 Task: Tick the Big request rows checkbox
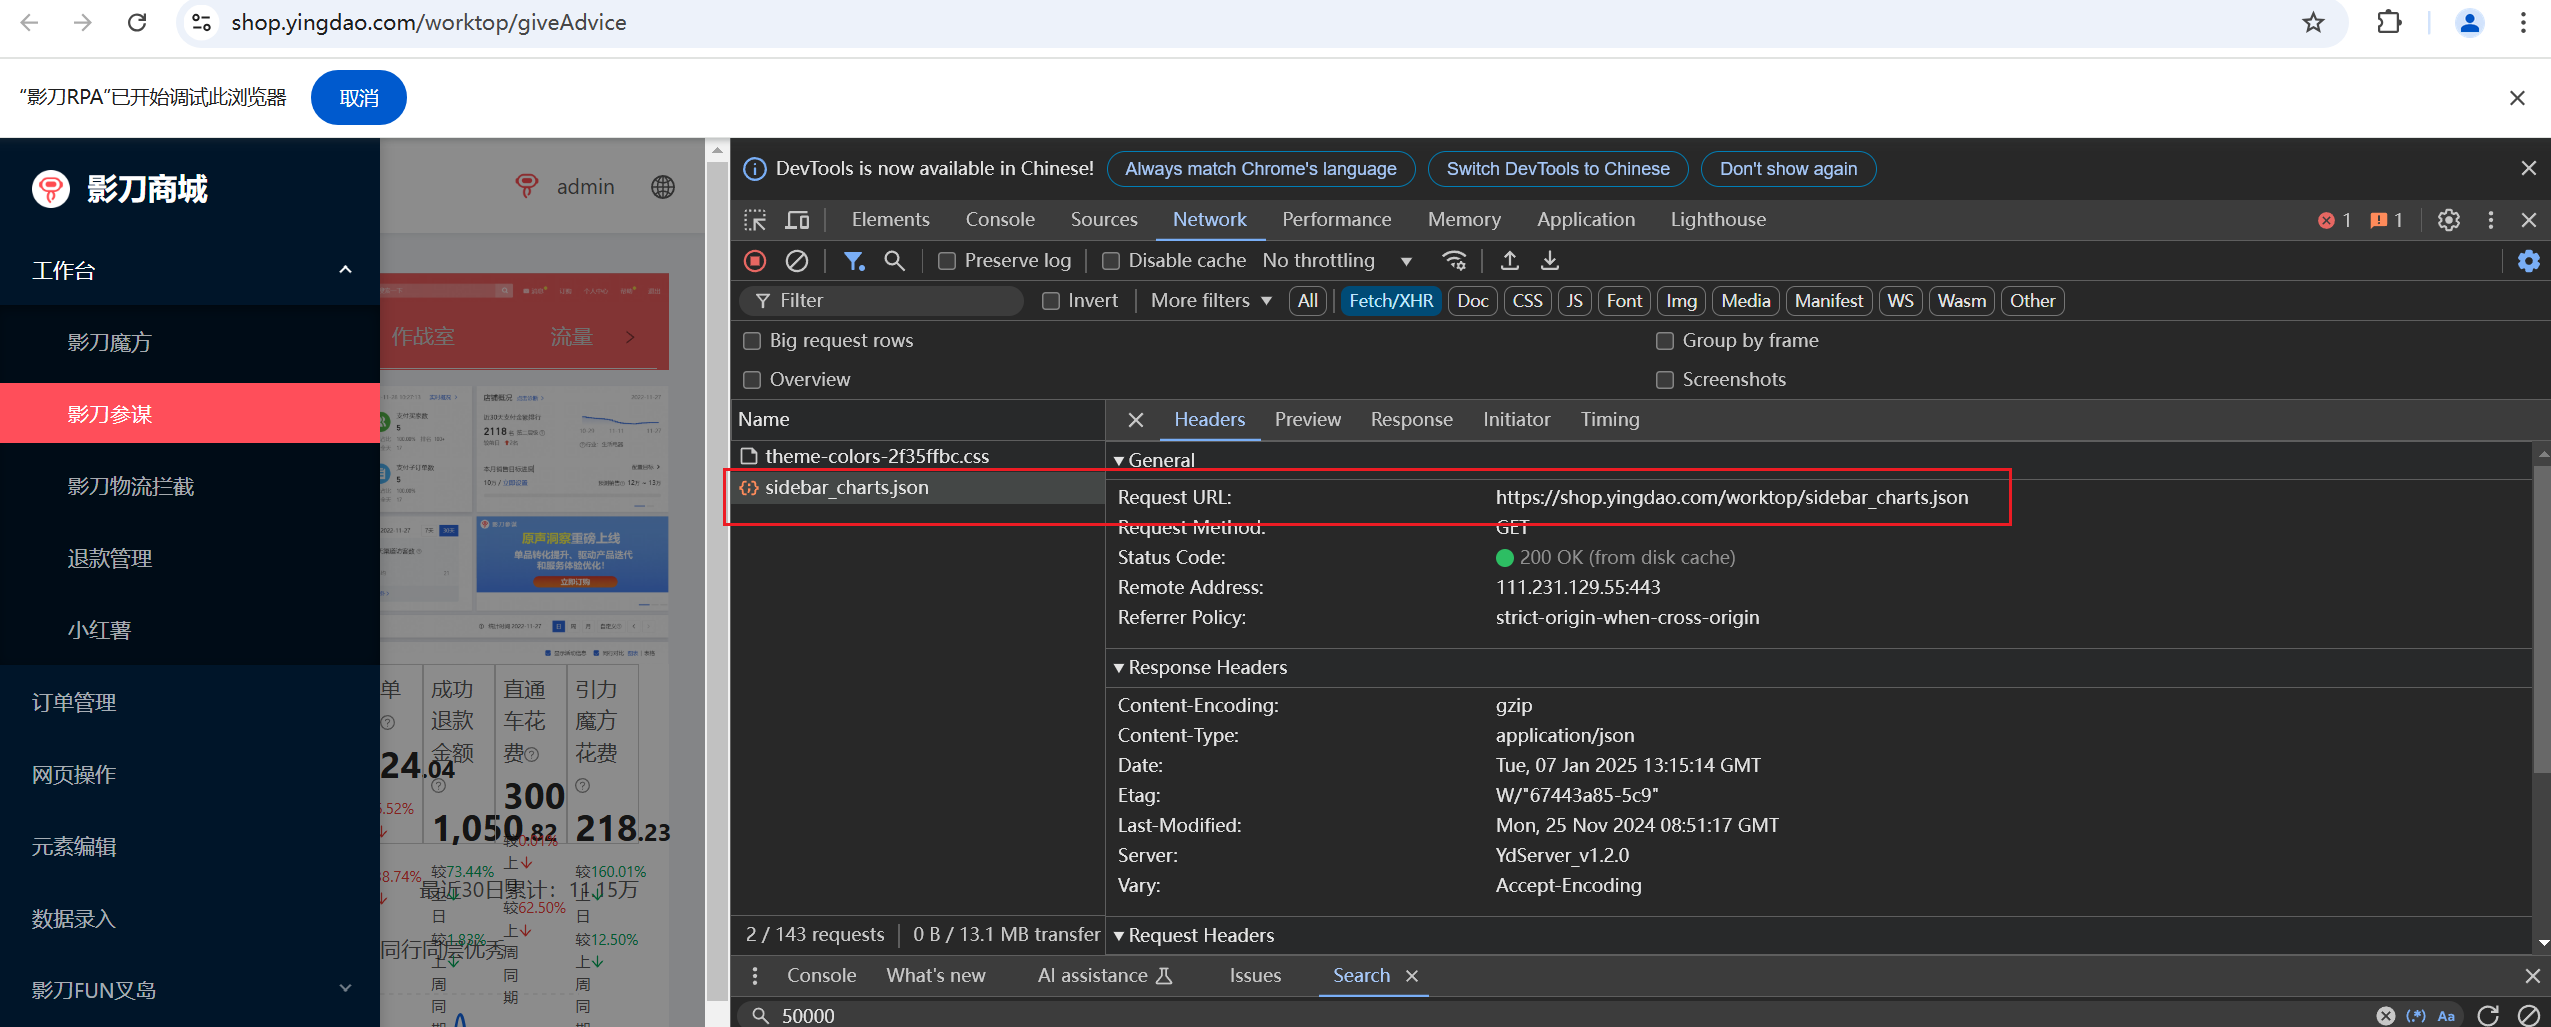[752, 341]
